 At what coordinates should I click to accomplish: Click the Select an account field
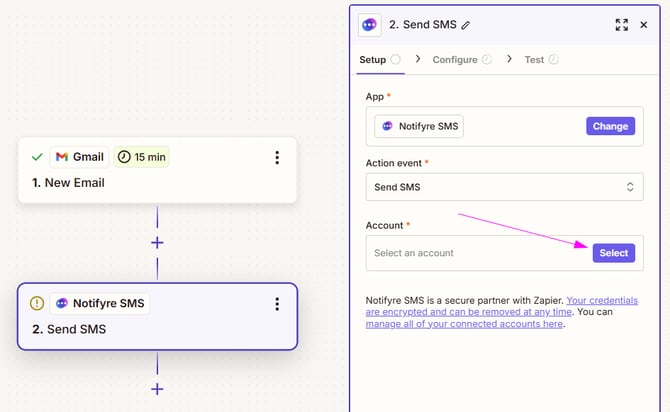click(475, 253)
